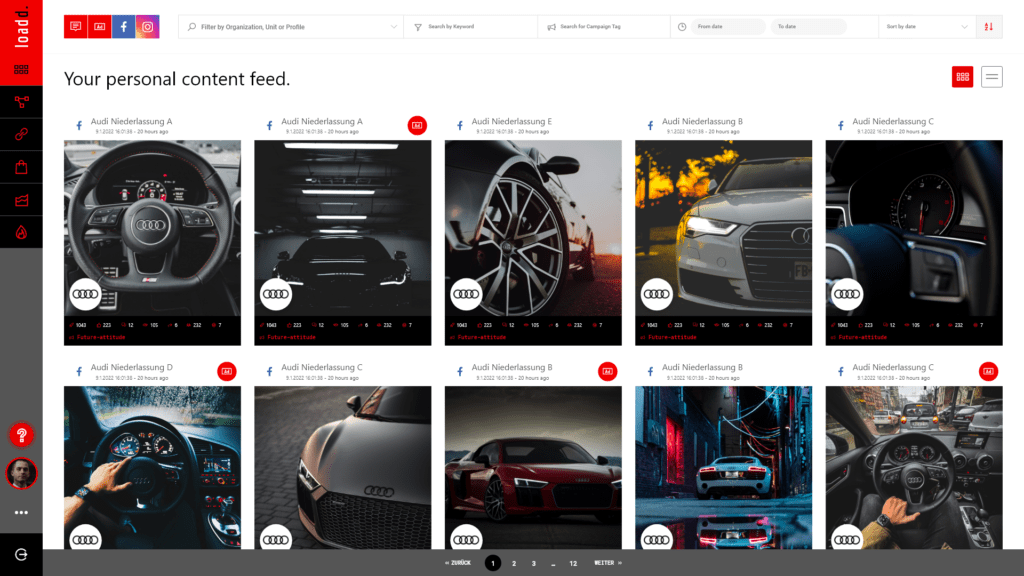Open the rainy driving post by Niederlassung D

pyautogui.click(x=152, y=468)
